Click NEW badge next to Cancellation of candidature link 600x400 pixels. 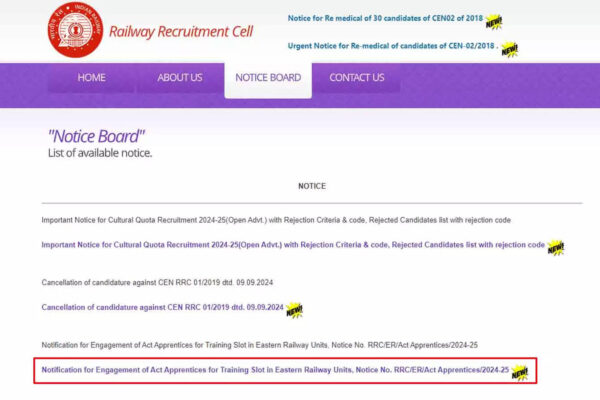(294, 309)
